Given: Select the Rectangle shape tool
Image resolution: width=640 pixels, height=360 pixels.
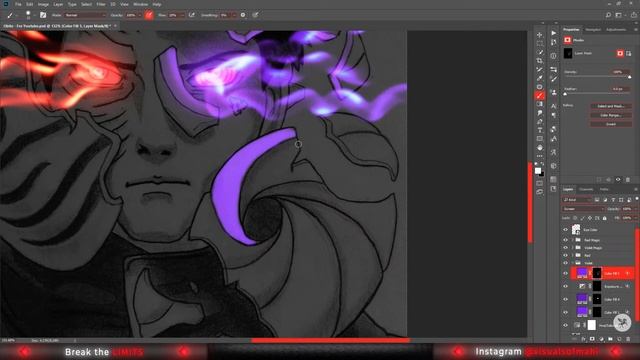Looking at the screenshot, I should point(540,139).
